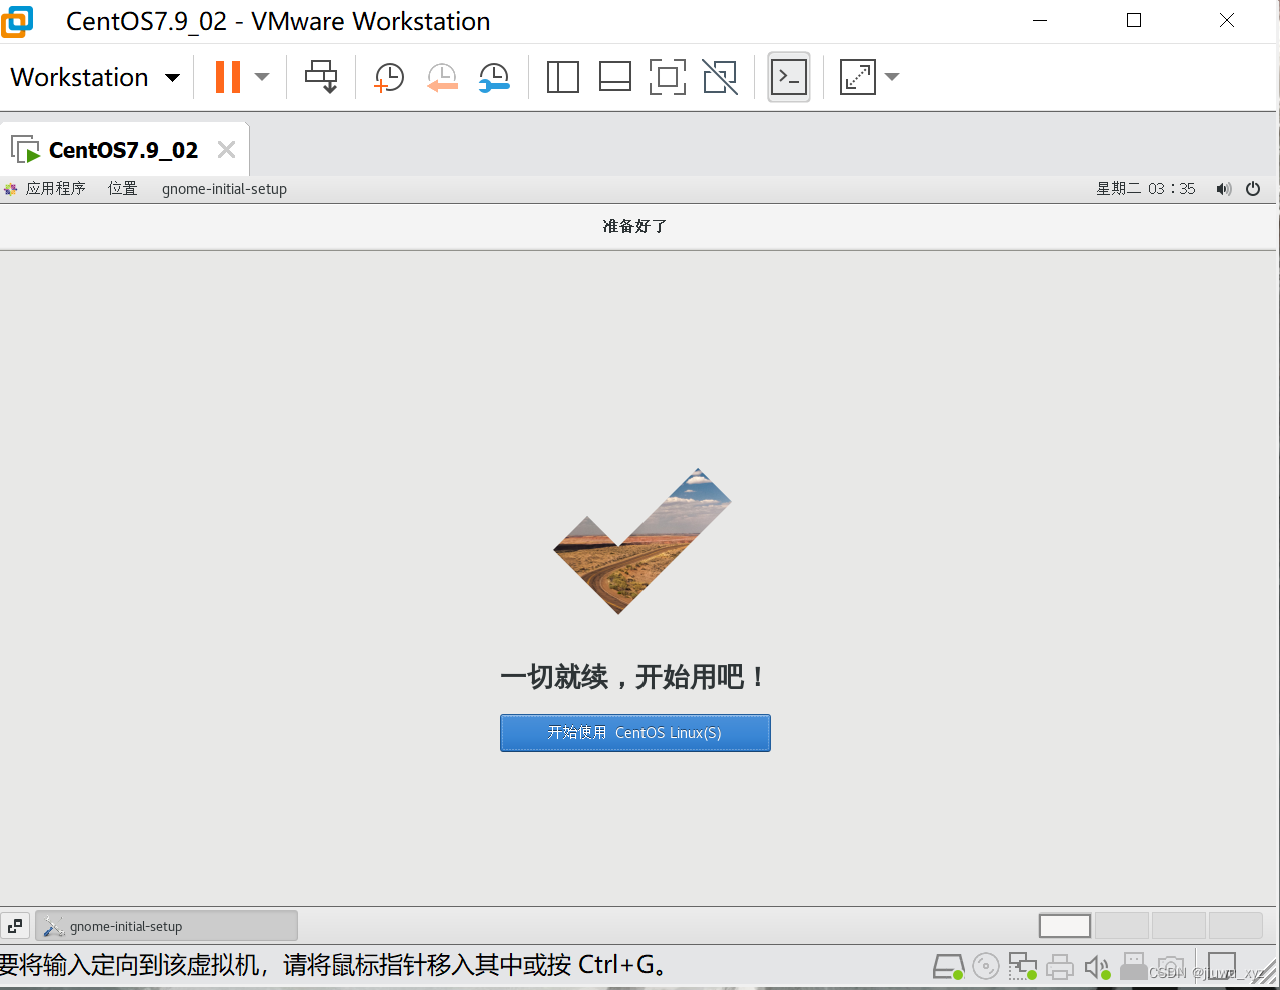The height and width of the screenshot is (990, 1280).
Task: Enter full screen mode
Action: click(668, 77)
